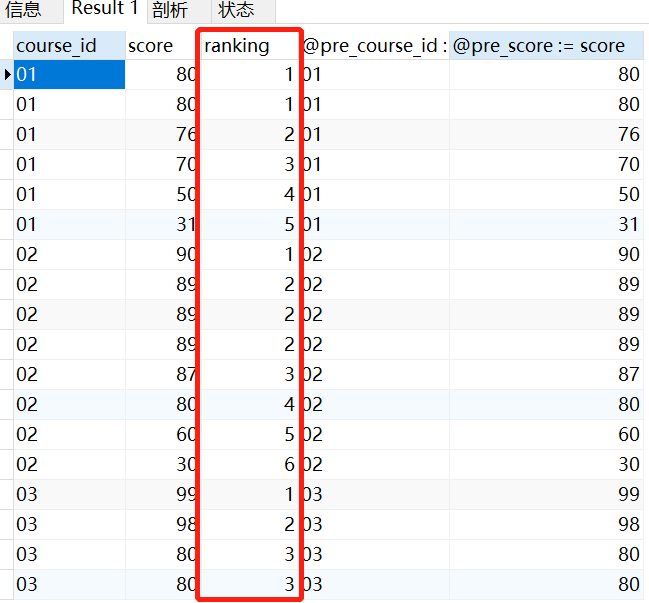This screenshot has width=649, height=603.
Task: Click the ranking column header
Action: tap(250, 46)
